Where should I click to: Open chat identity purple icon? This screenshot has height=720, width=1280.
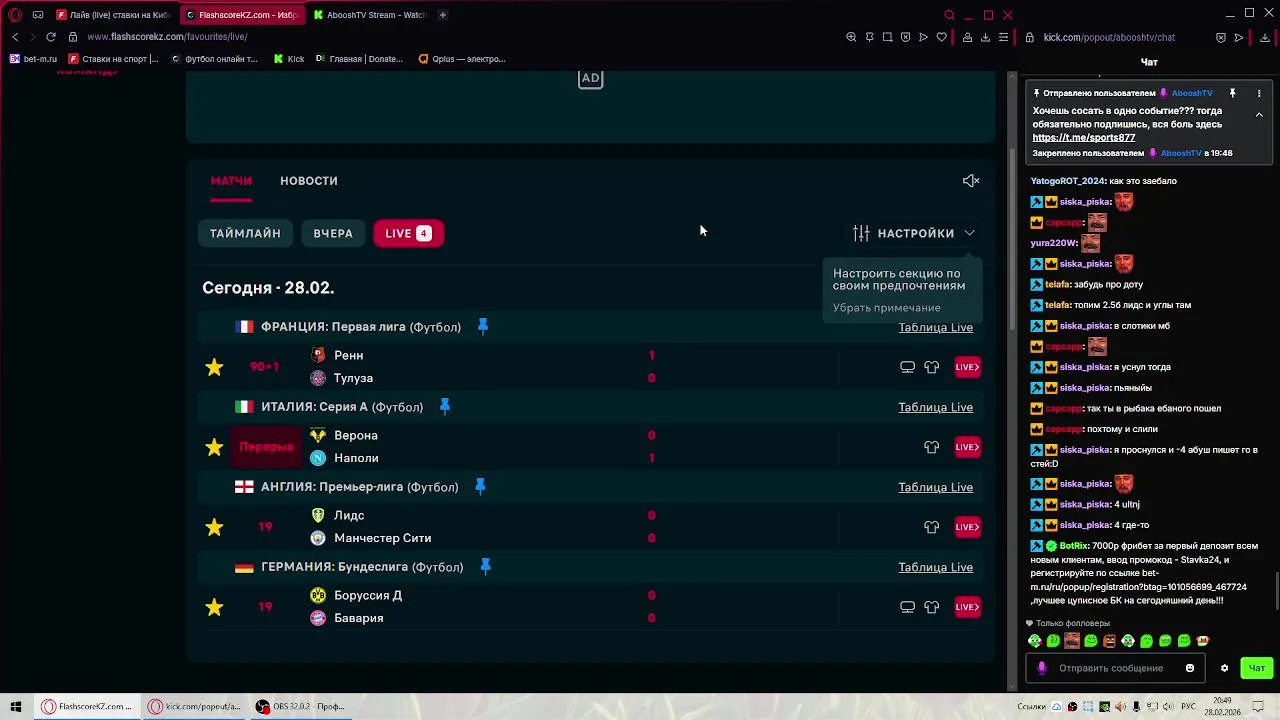click(1042, 668)
